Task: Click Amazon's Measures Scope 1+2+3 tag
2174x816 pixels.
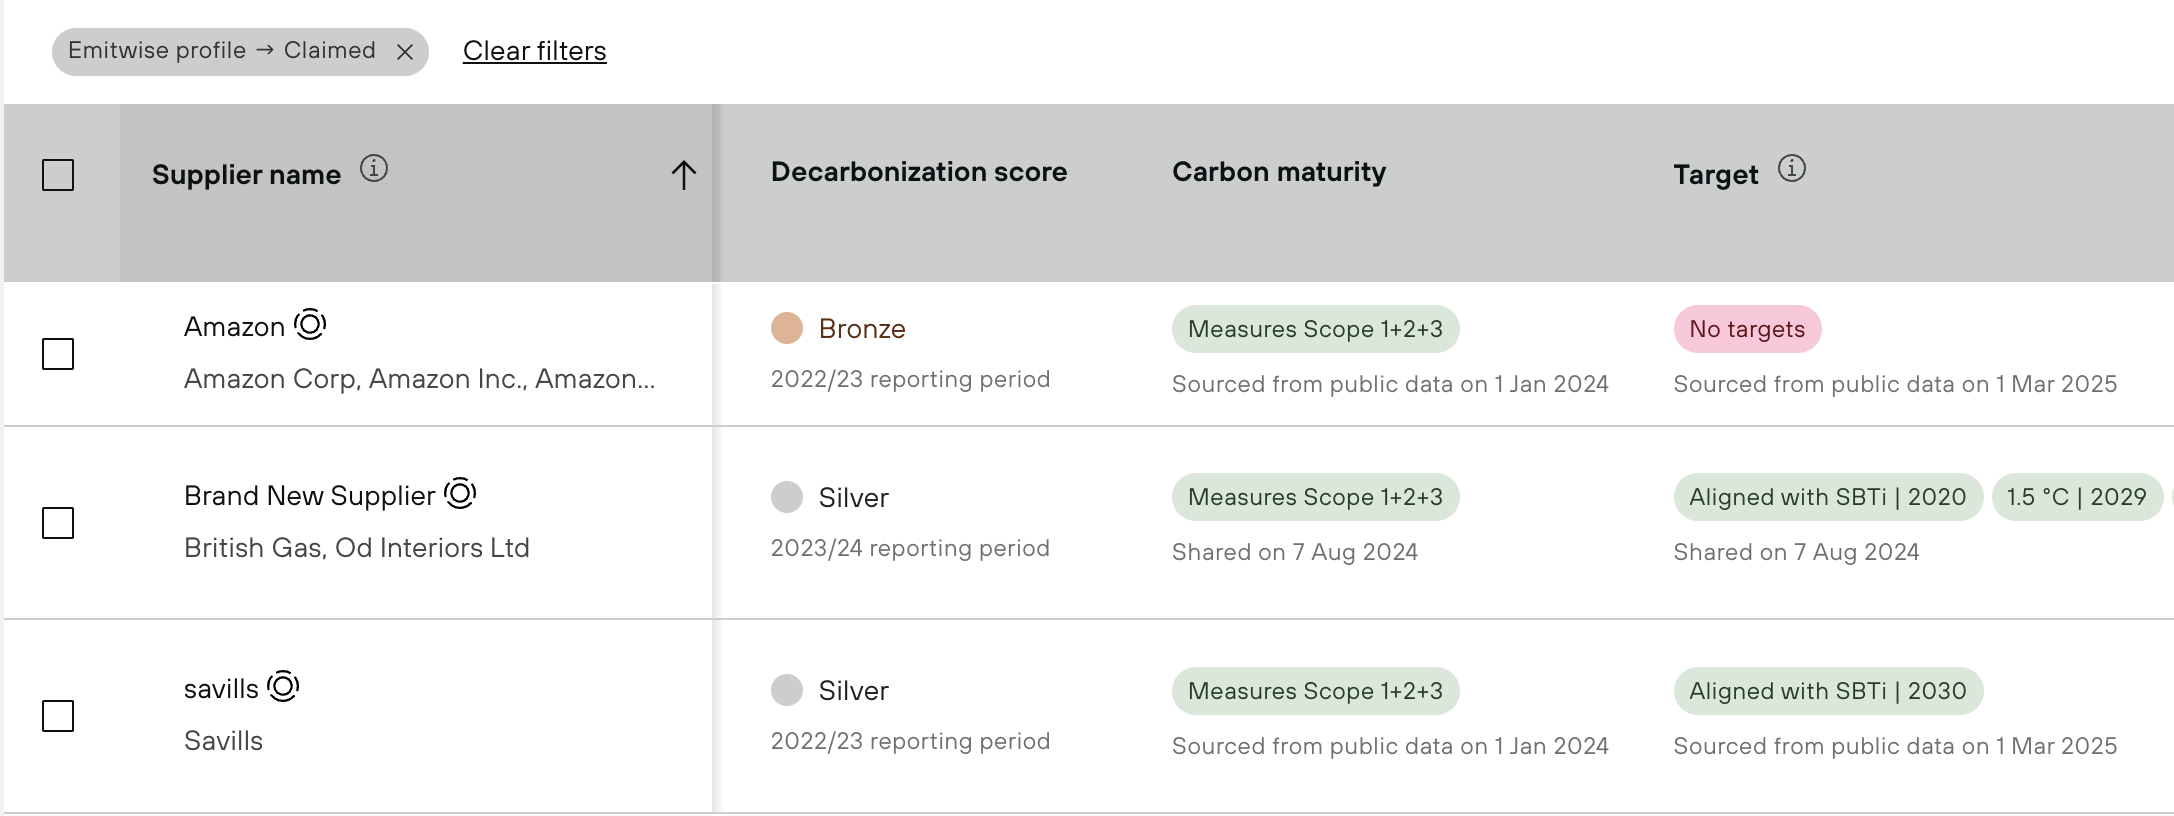Action: click(x=1315, y=329)
